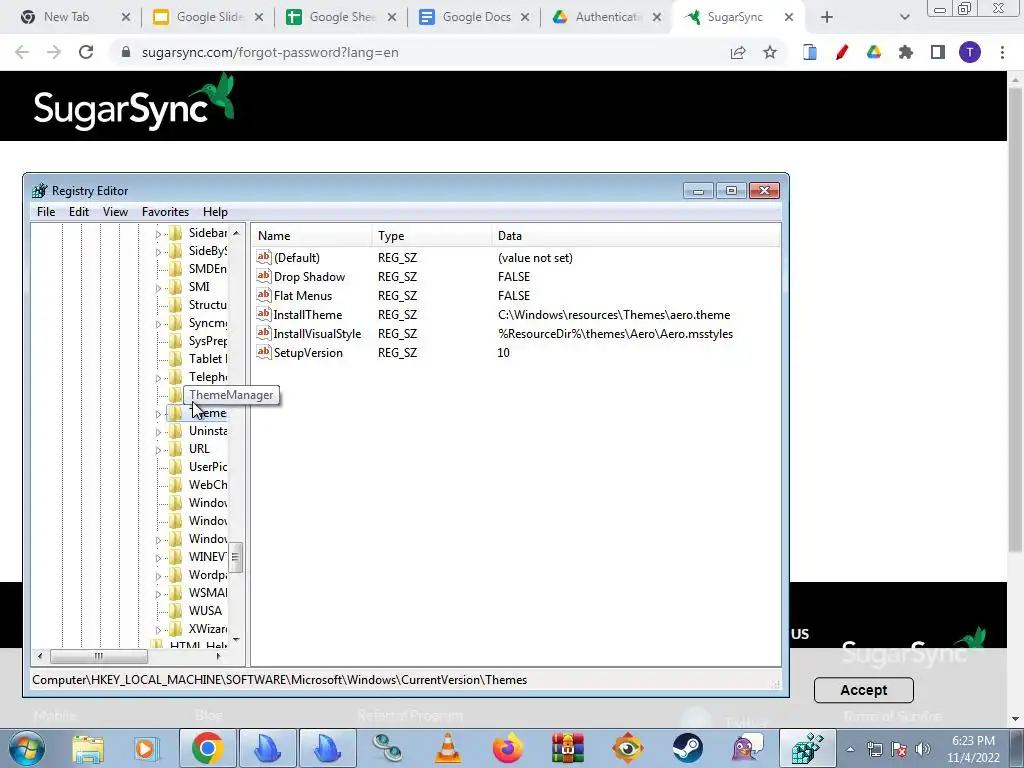Open Firefox from the taskbar

pos(508,748)
